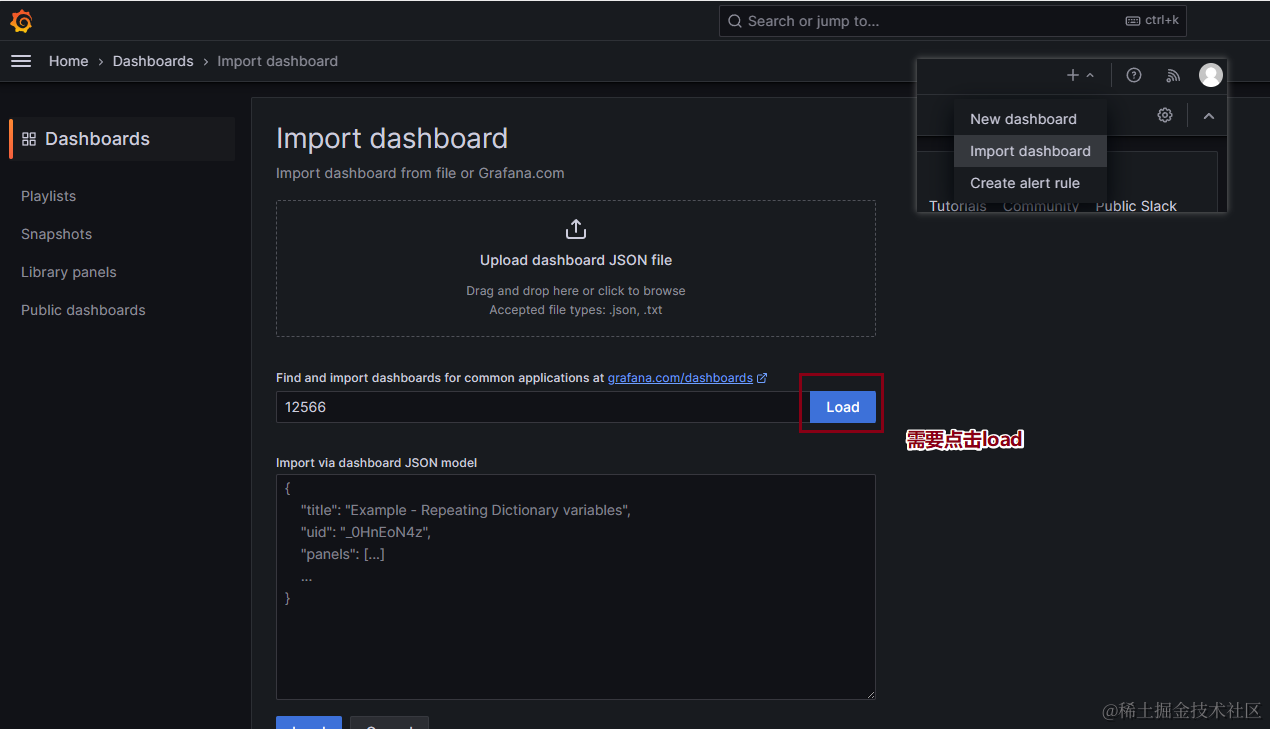Open the hamburger navigation menu
1270x729 pixels.
(21, 61)
